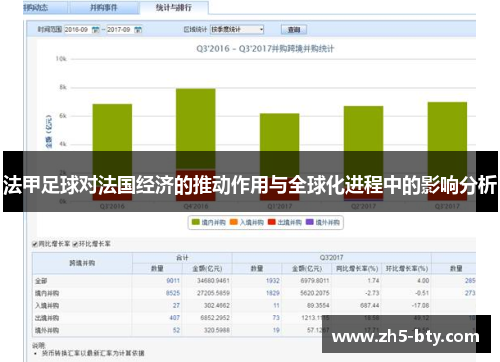500x362 pixels.
Task: Click the 环比增长率(%) column header
Action: (407, 268)
